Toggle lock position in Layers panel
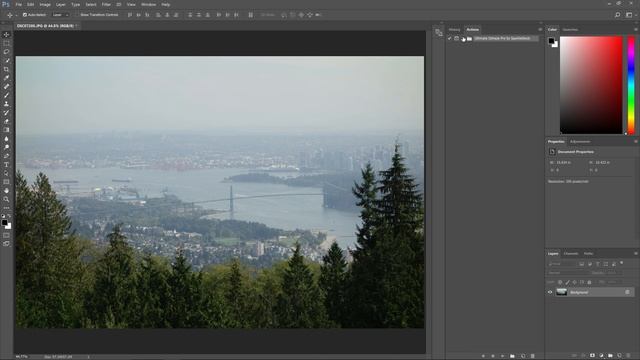This screenshot has height=360, width=640. click(575, 282)
